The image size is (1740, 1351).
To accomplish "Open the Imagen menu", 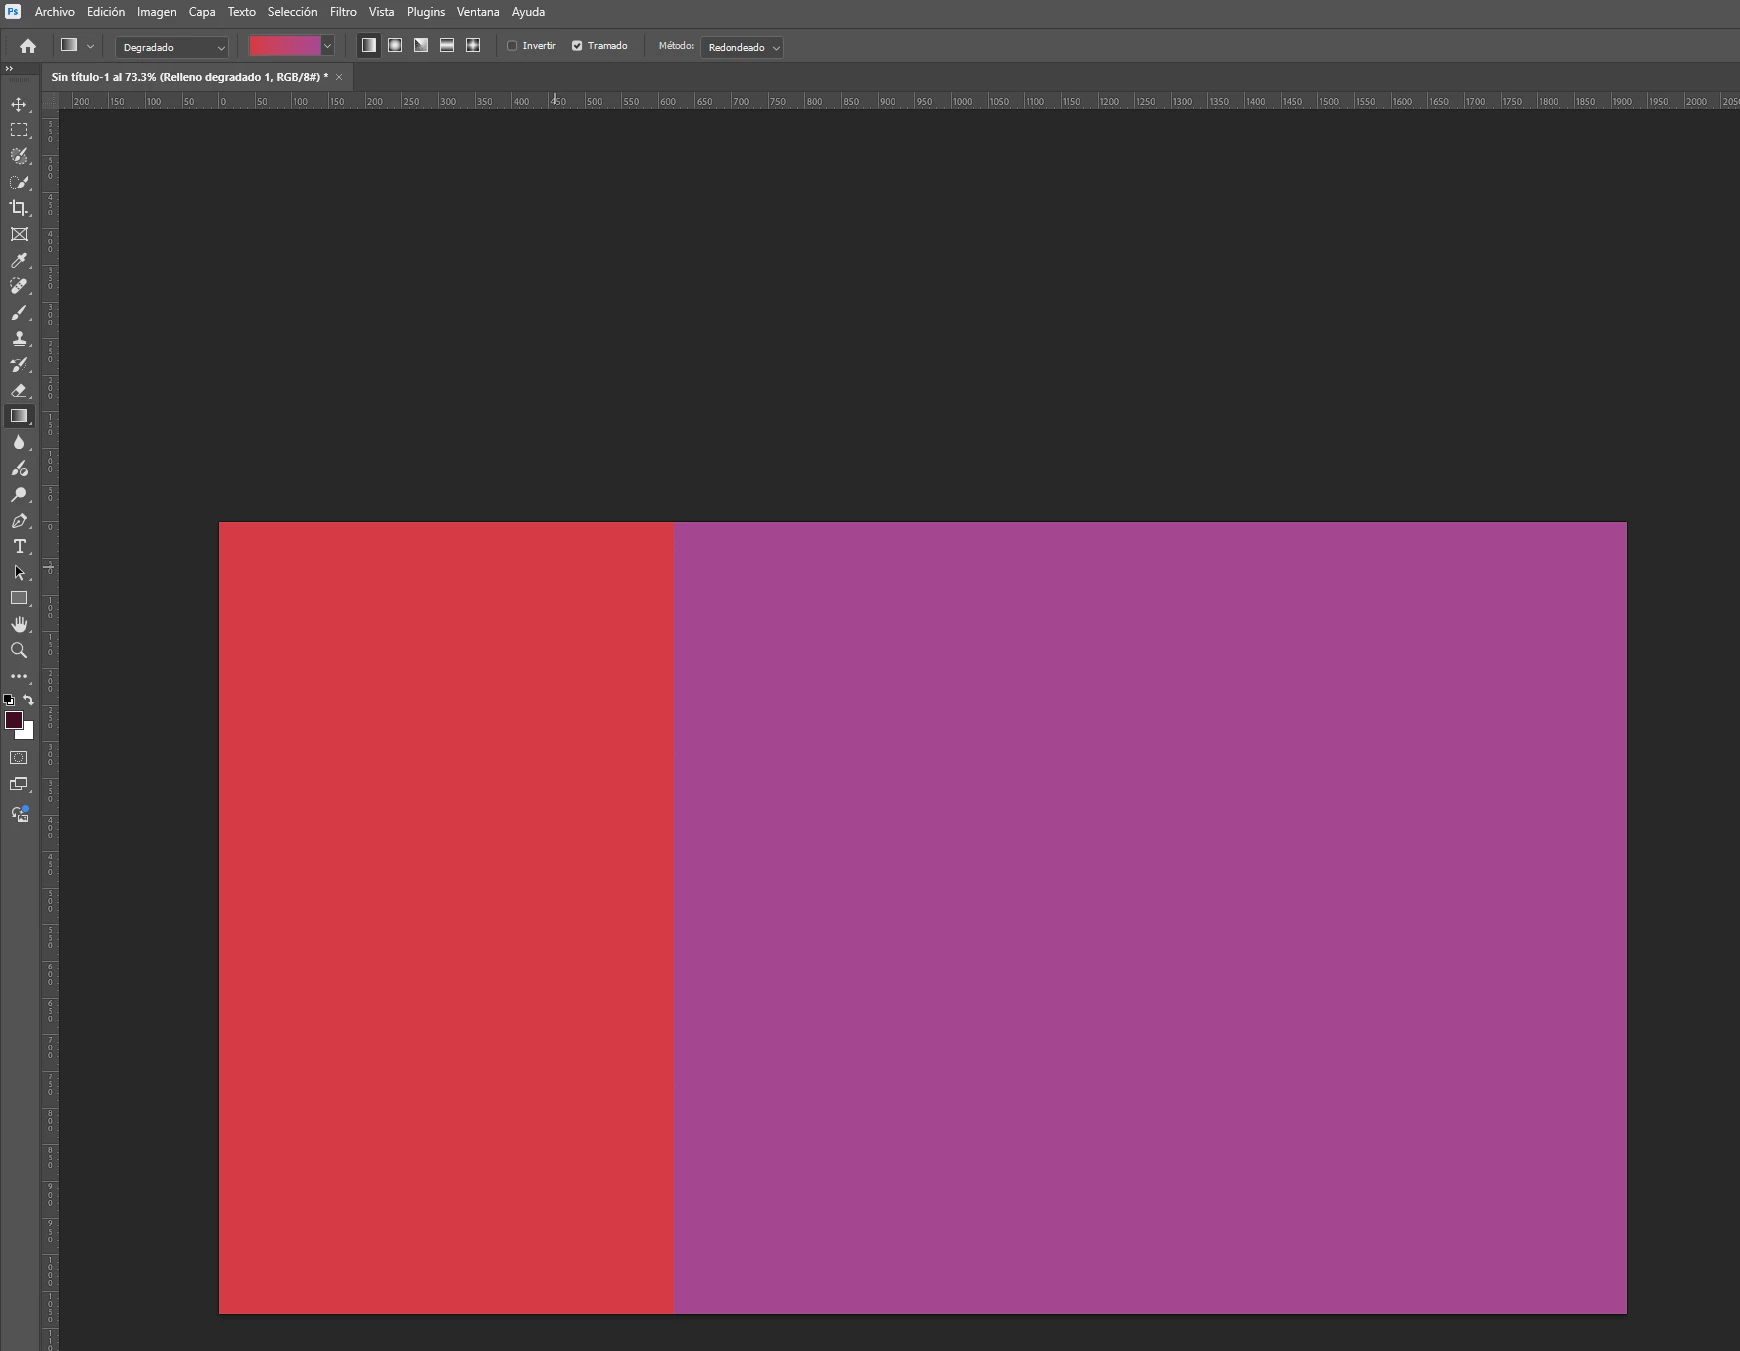I will [156, 12].
